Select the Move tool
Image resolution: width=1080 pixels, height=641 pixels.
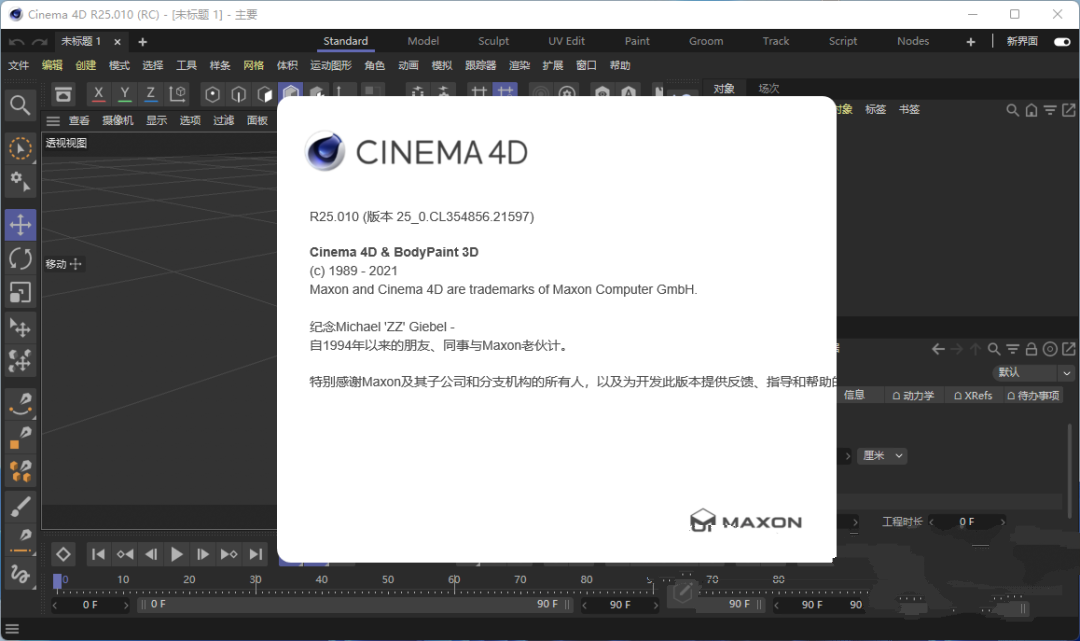click(x=20, y=225)
